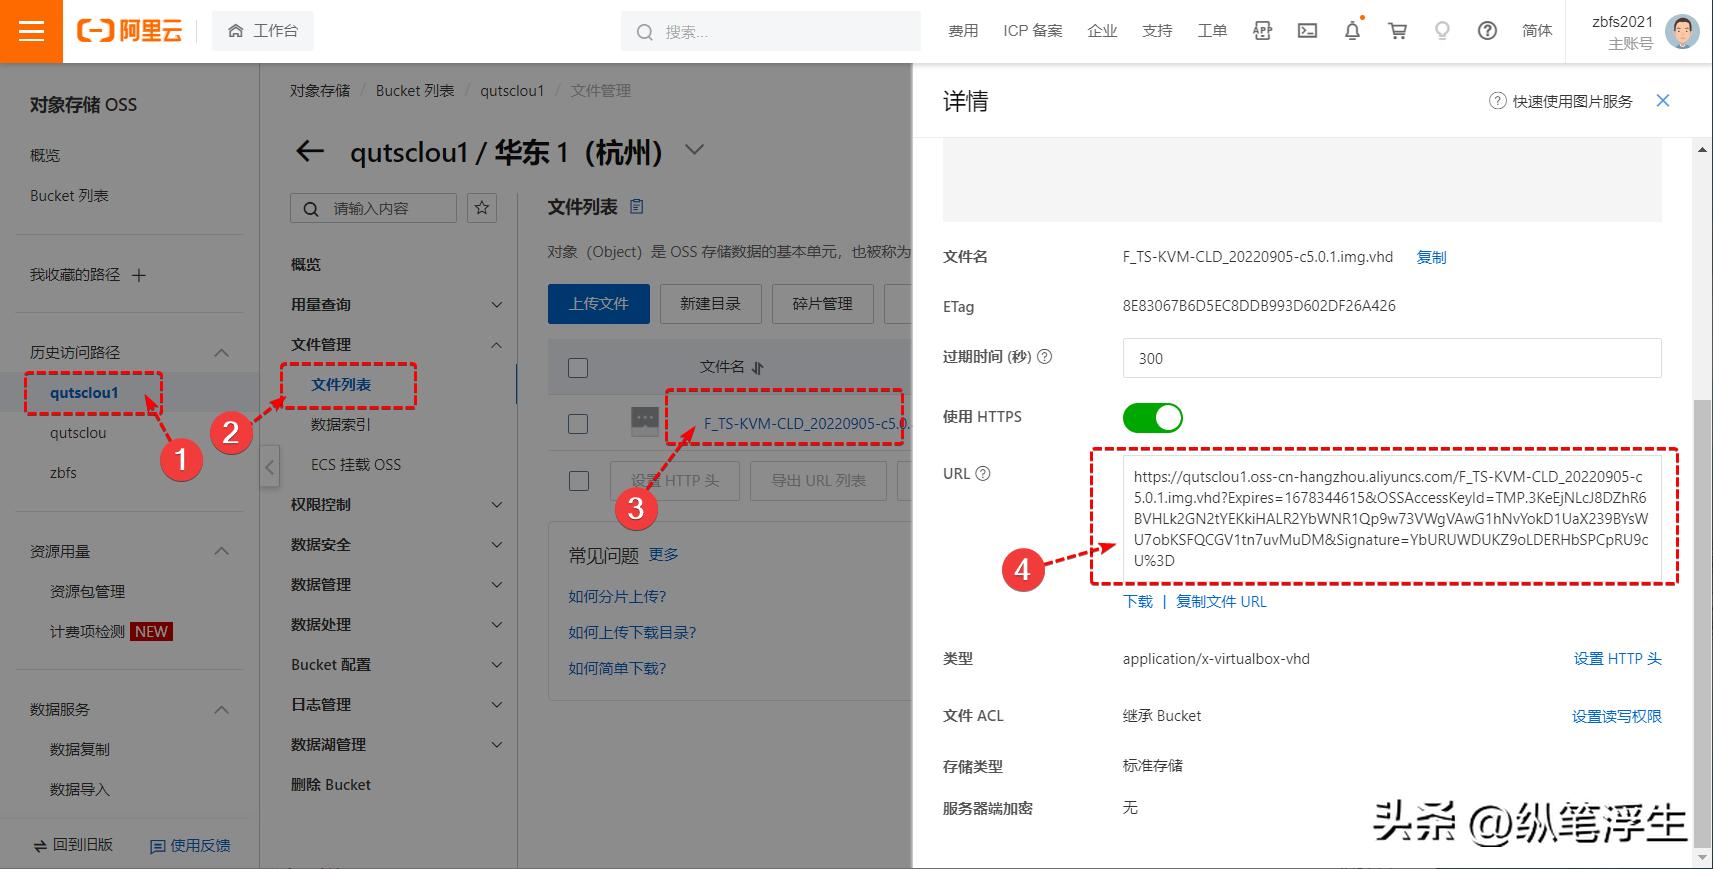The width and height of the screenshot is (1713, 869).
Task: Click the 请输入内容 bucket search field
Action: point(373,208)
